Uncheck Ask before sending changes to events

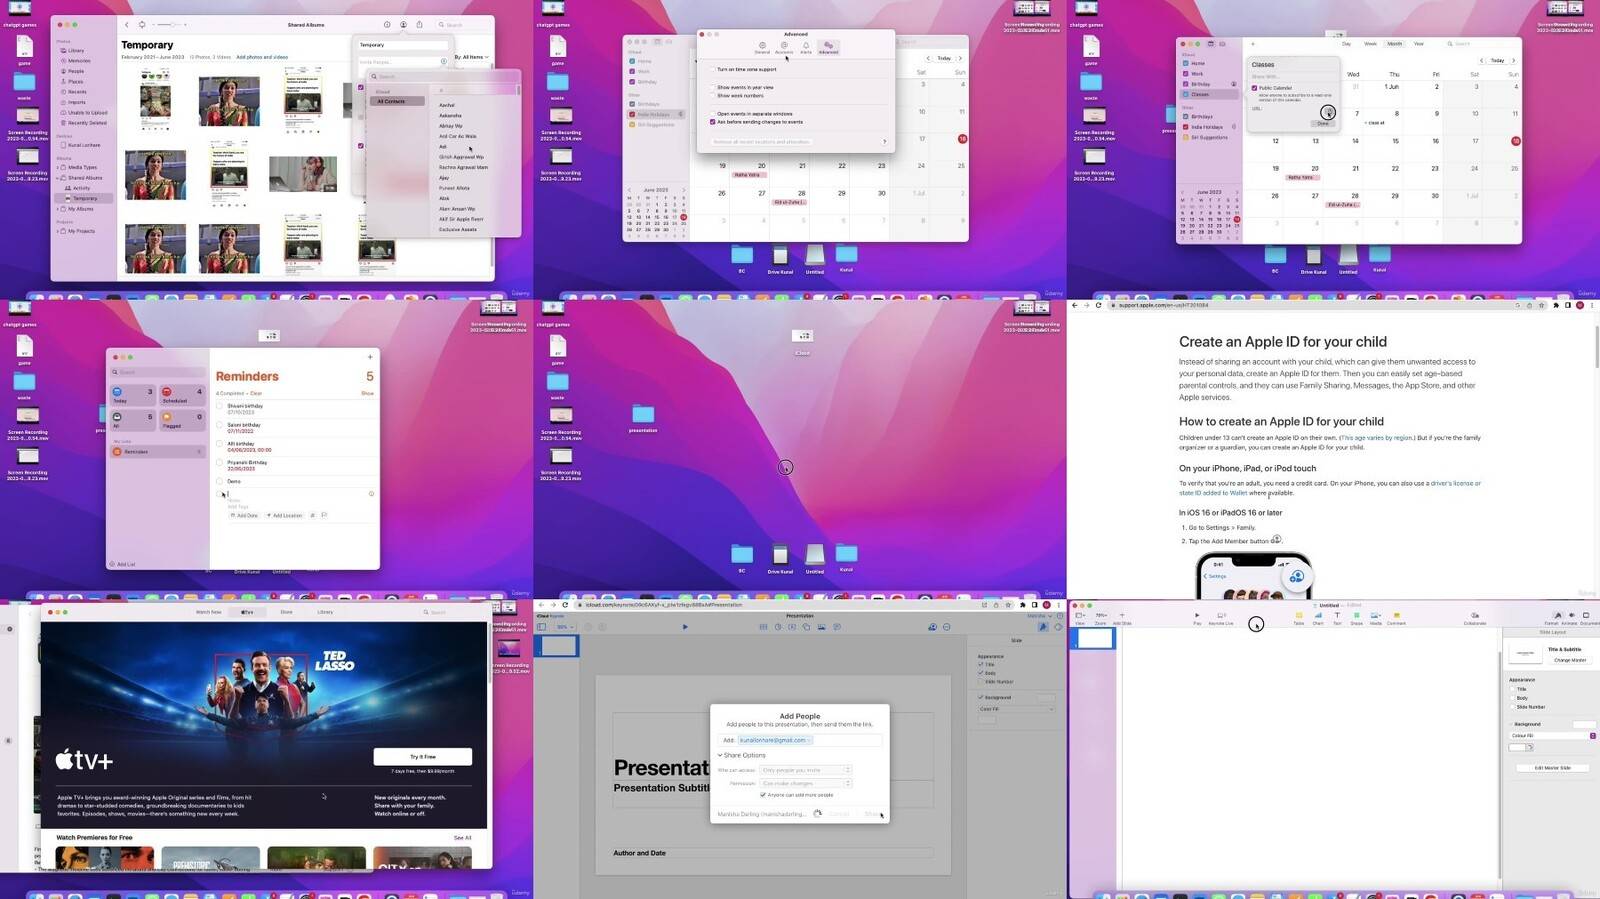click(713, 122)
